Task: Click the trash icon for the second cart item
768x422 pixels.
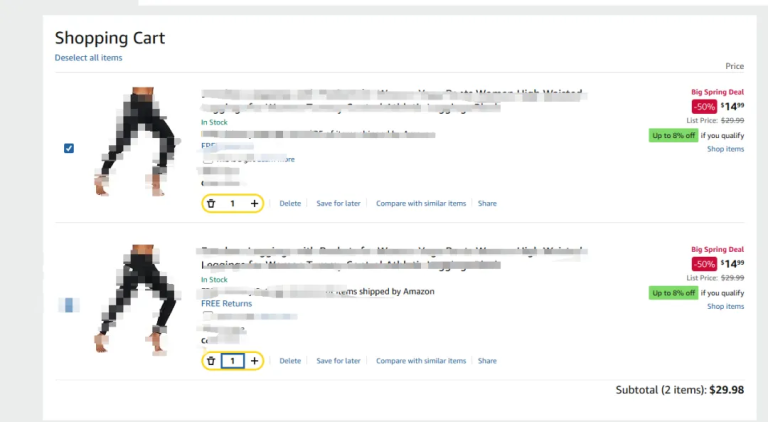Action: point(211,361)
